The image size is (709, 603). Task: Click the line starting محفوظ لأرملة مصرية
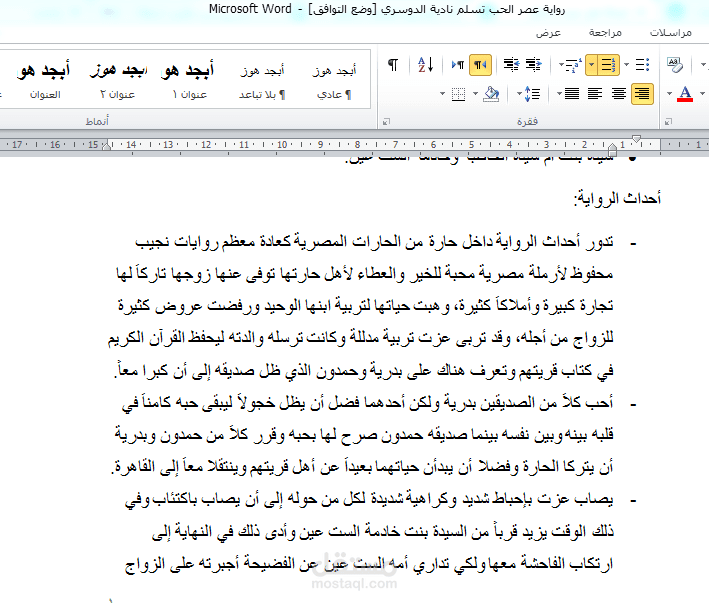click(x=364, y=273)
